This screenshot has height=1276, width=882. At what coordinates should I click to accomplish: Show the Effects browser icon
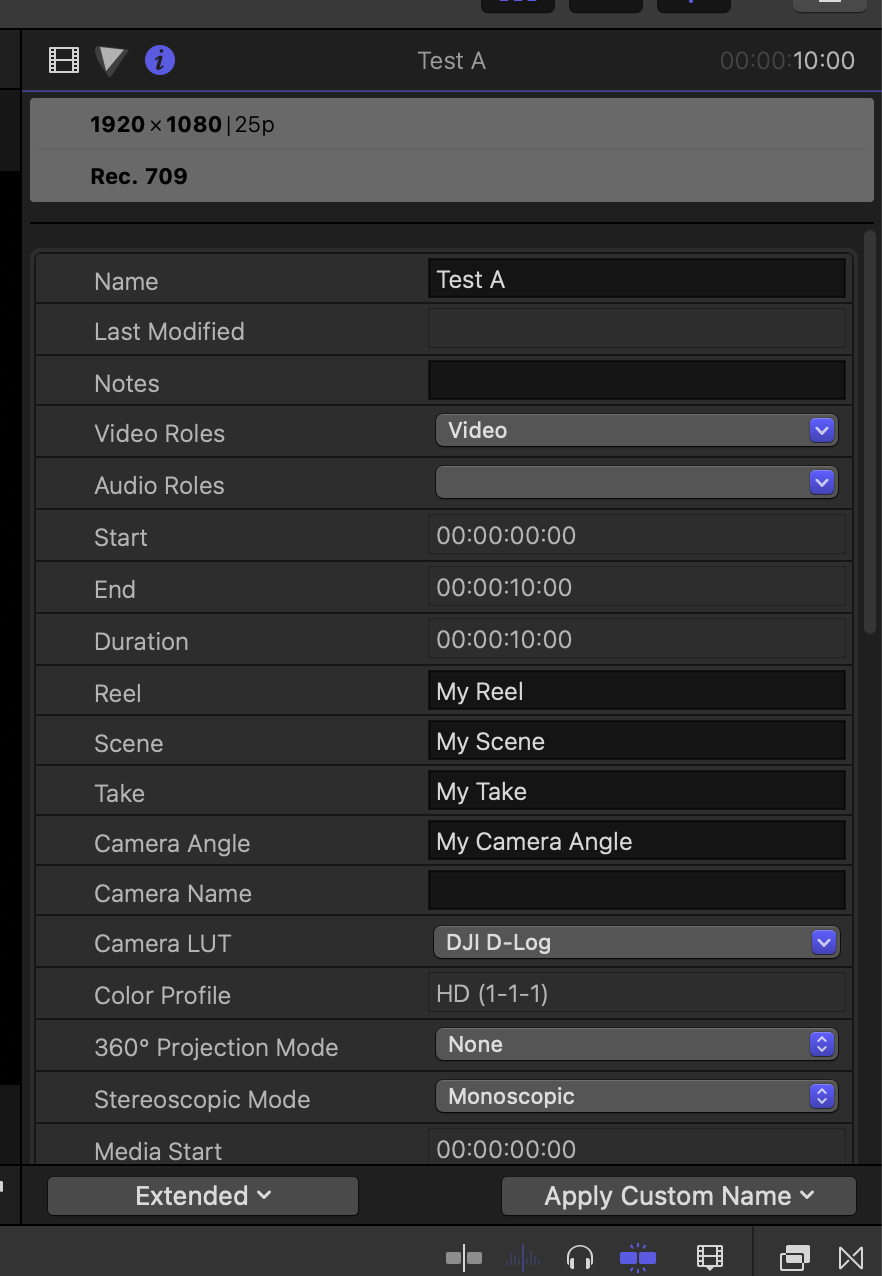click(796, 1257)
